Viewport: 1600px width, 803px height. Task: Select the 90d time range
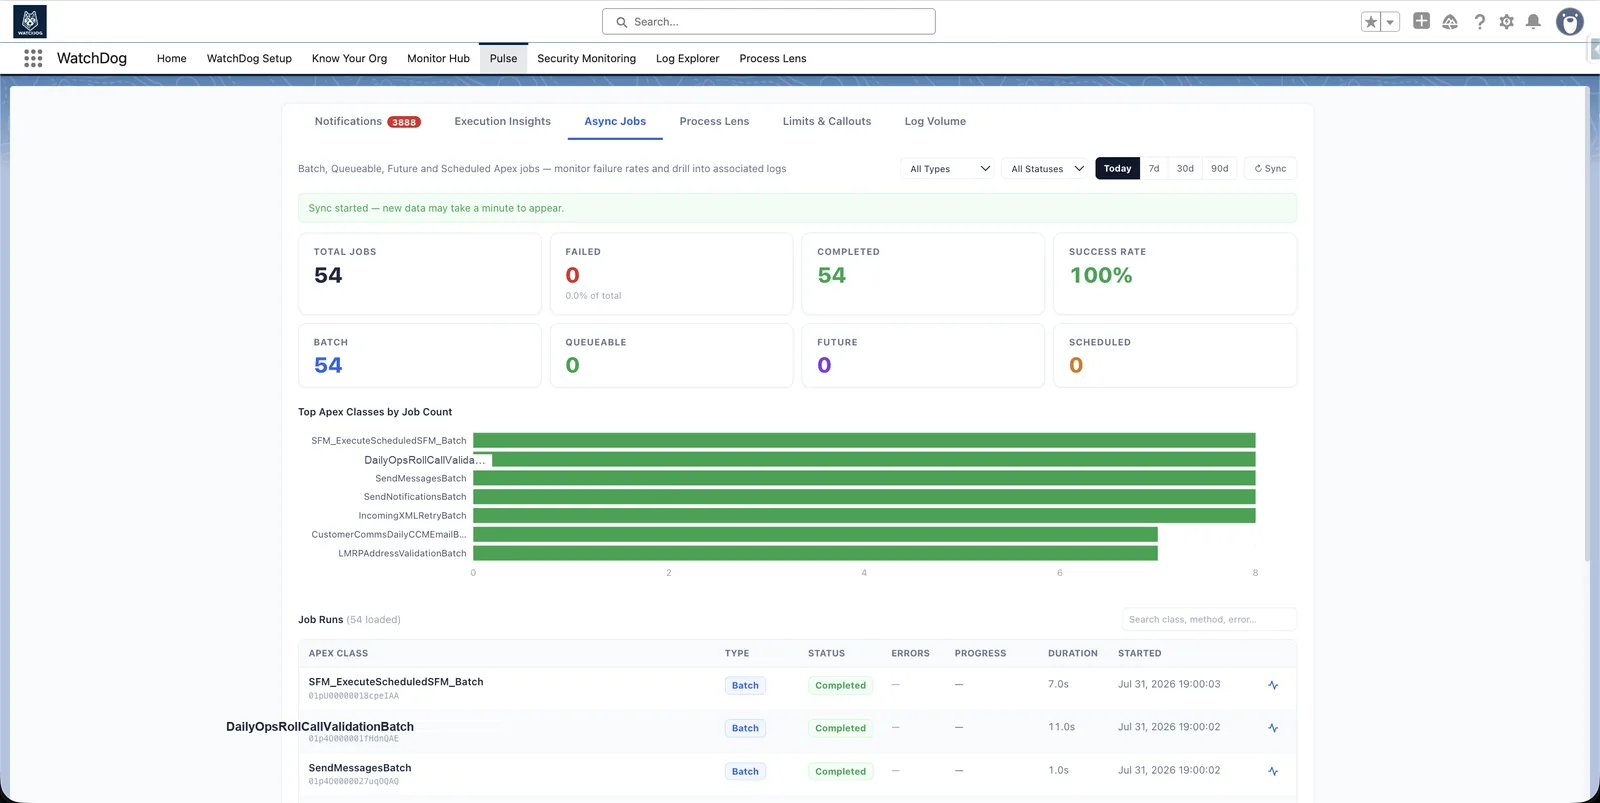[x=1220, y=168]
